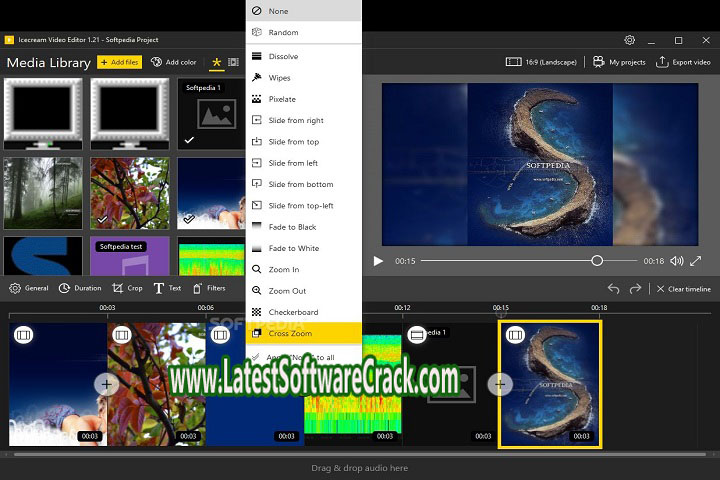Viewport: 720px width, 480px height.
Task: Select Softpedia 1 image item in library
Action: point(211,113)
